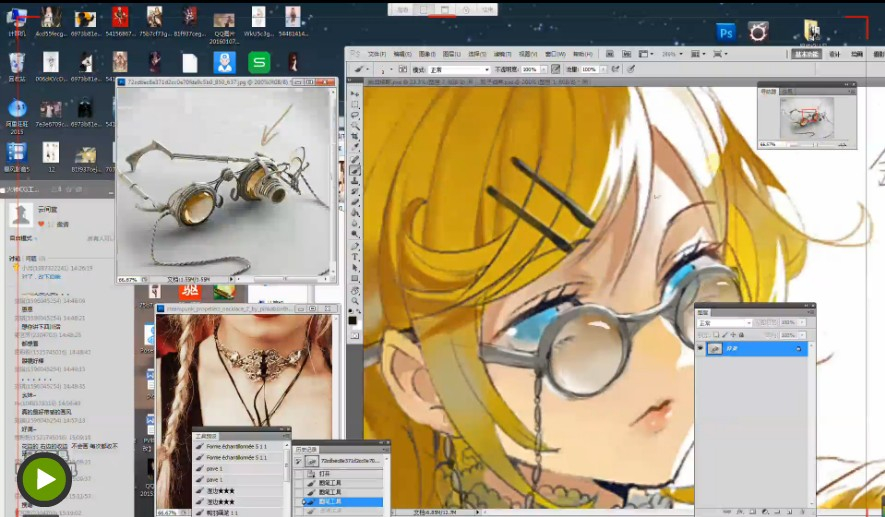Open the 文件(F) menu
Image resolution: width=885 pixels, height=517 pixels.
click(x=376, y=54)
